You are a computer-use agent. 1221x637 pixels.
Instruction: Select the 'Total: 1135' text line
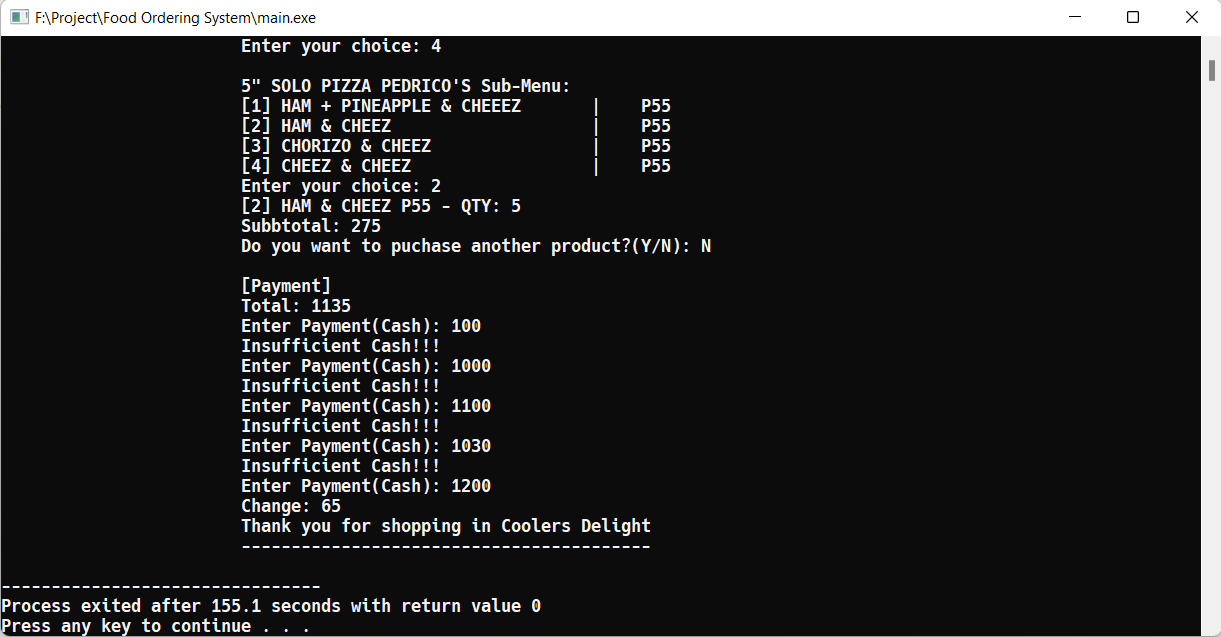(x=295, y=305)
